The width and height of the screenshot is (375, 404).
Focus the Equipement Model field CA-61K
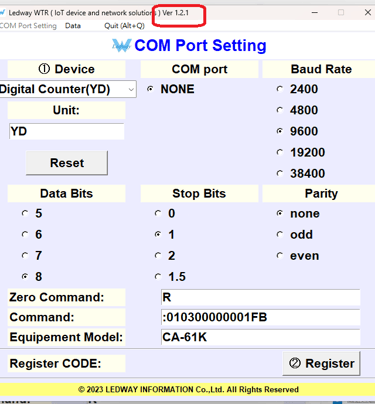point(260,337)
